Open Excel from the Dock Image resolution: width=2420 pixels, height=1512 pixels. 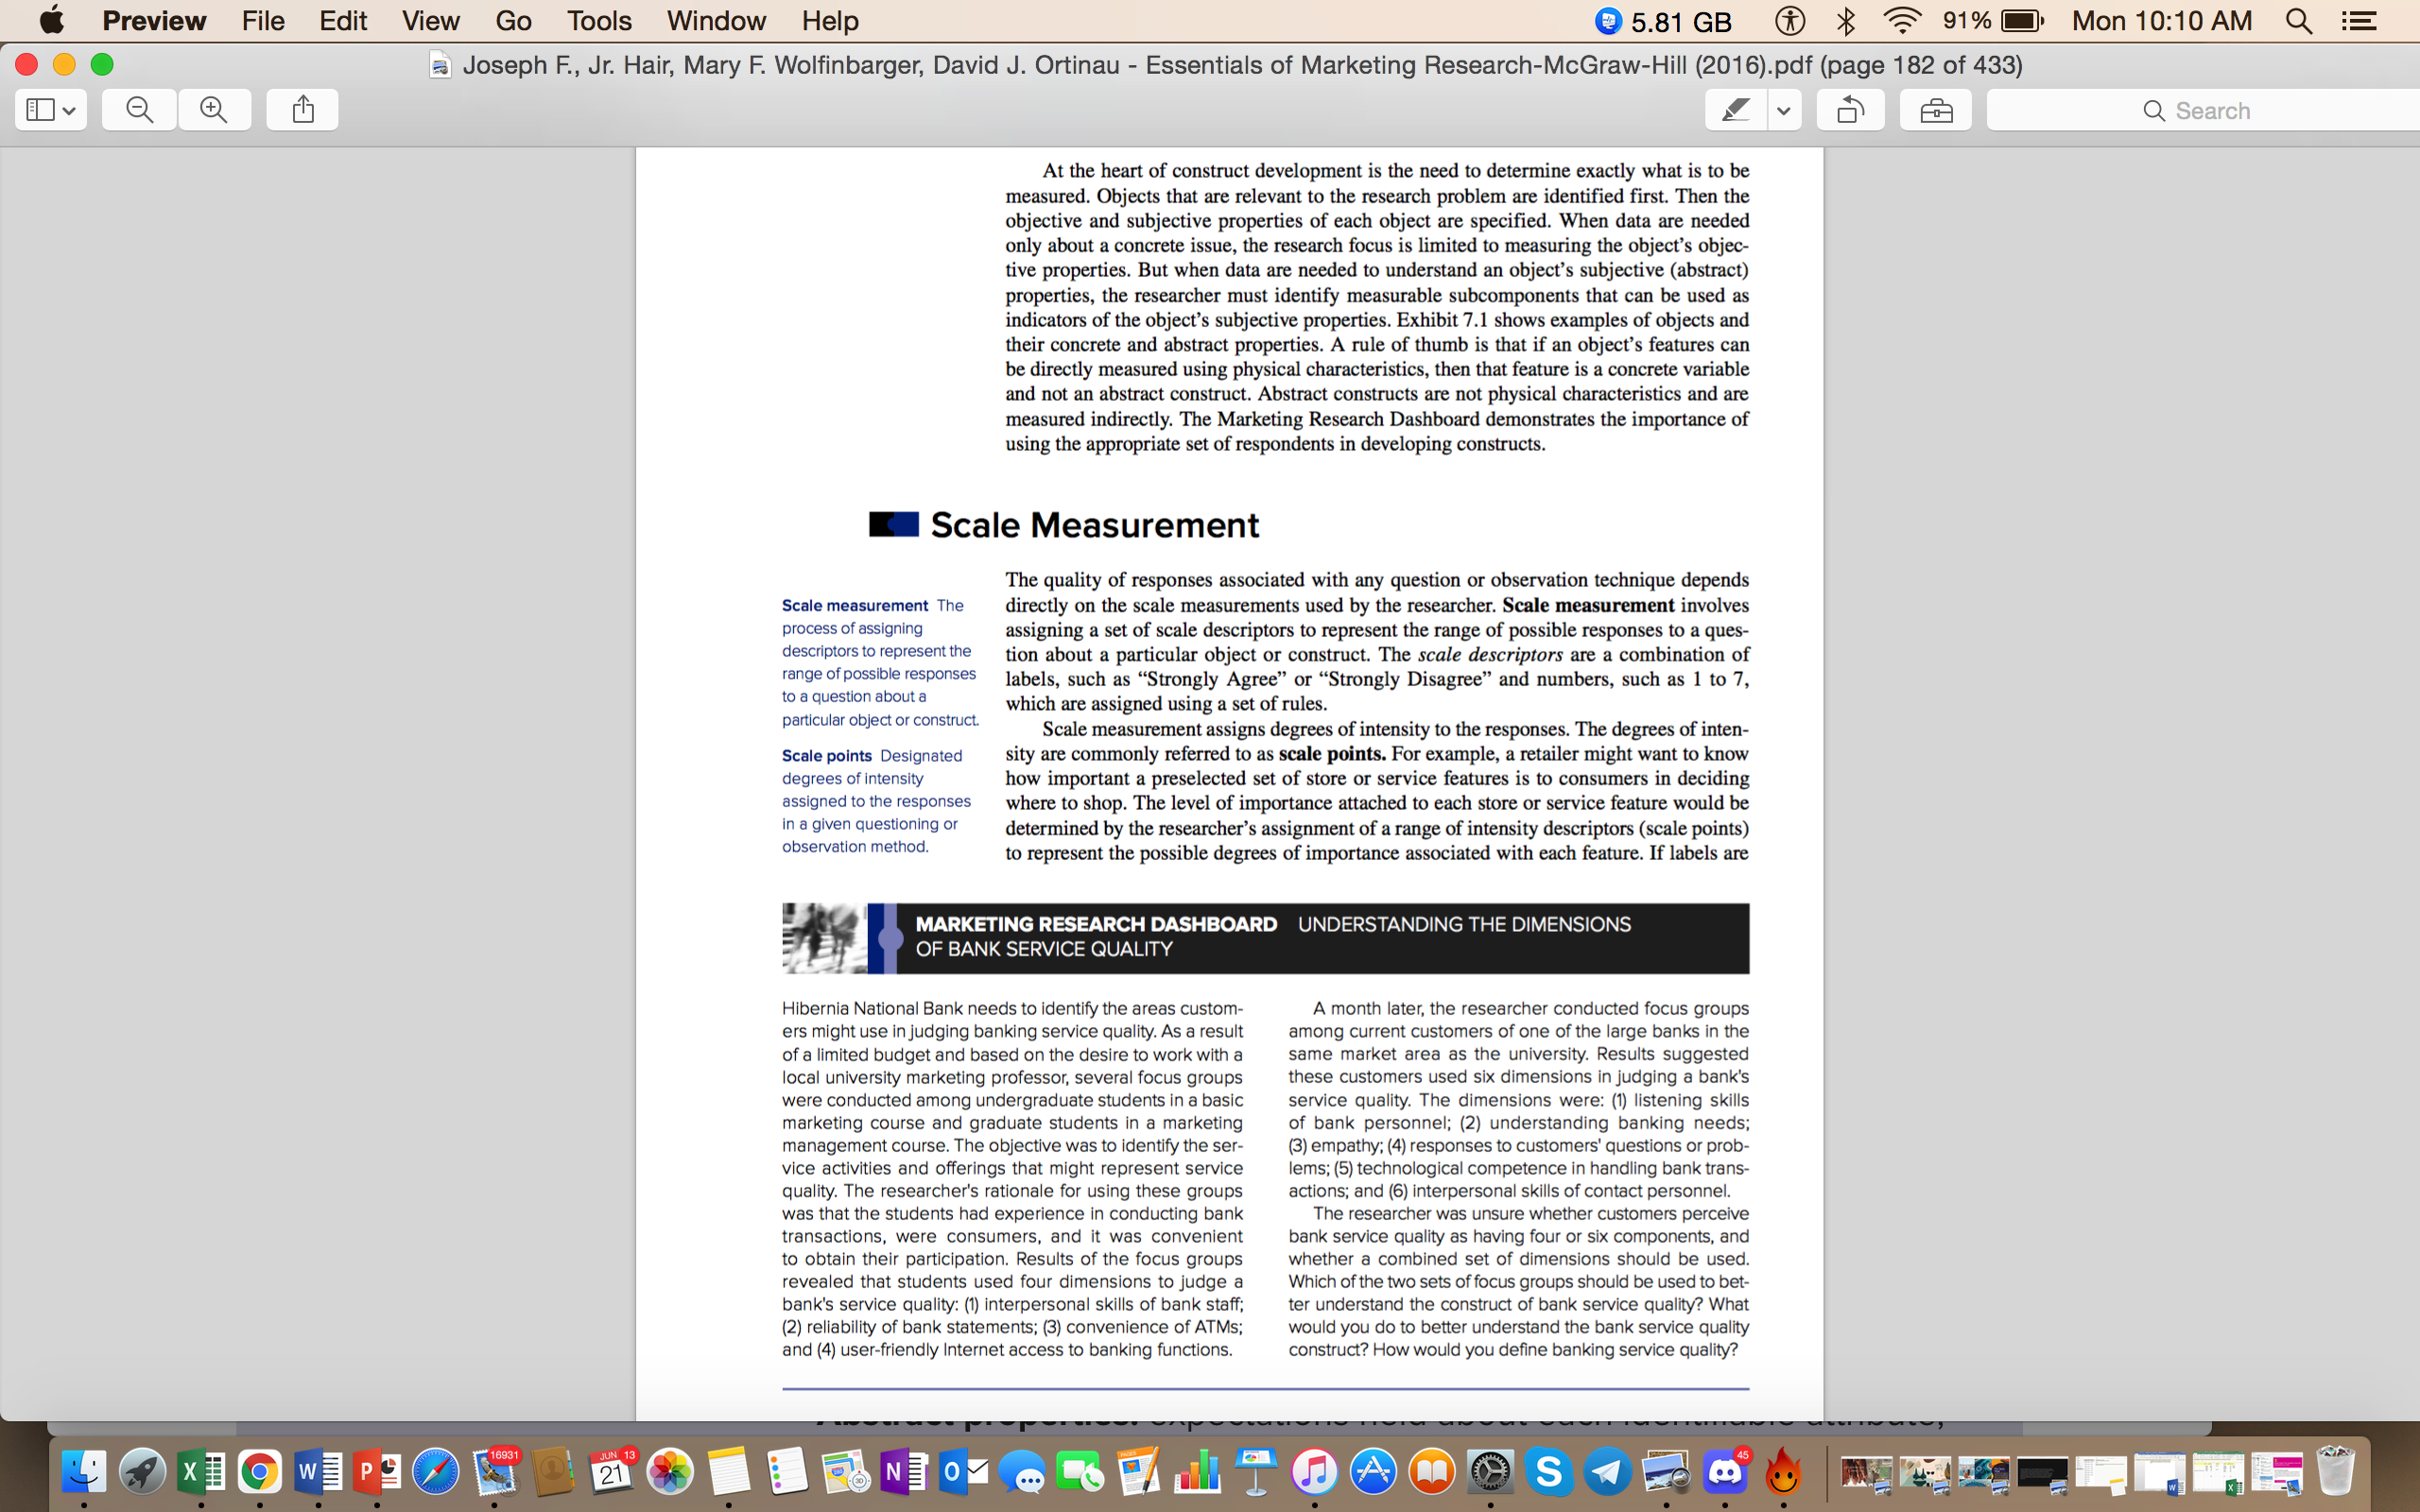pyautogui.click(x=201, y=1471)
